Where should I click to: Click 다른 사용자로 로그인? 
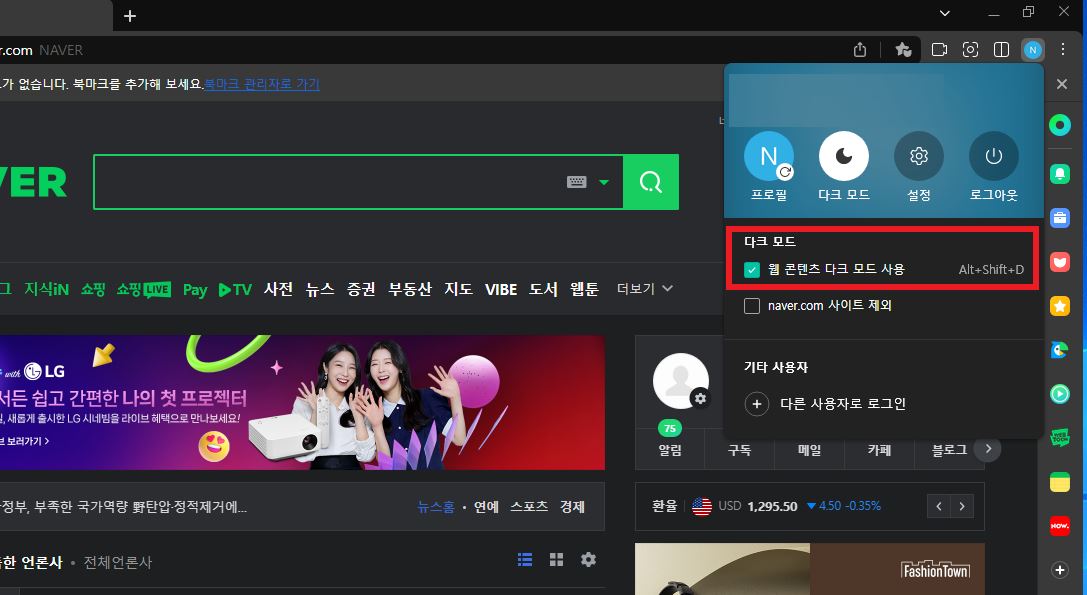825,404
